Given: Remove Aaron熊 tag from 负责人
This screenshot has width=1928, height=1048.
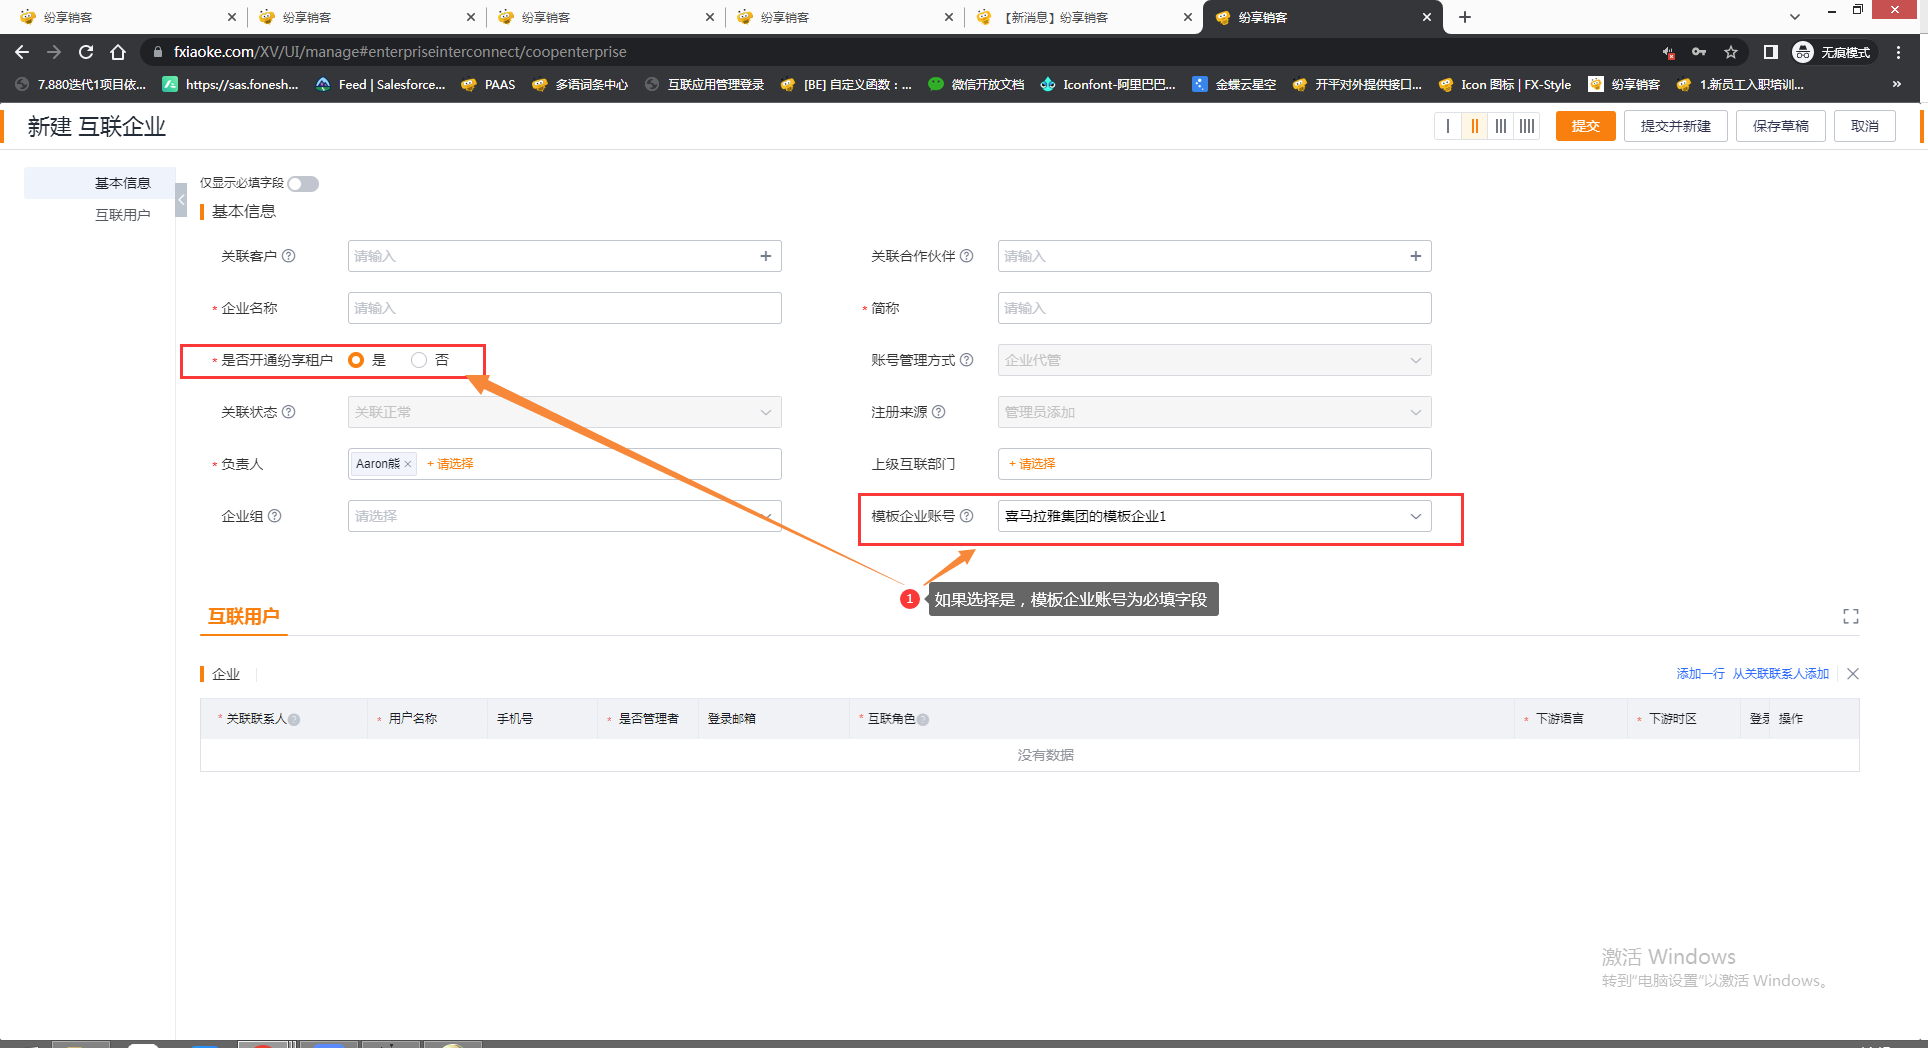Looking at the screenshot, I should pyautogui.click(x=408, y=464).
